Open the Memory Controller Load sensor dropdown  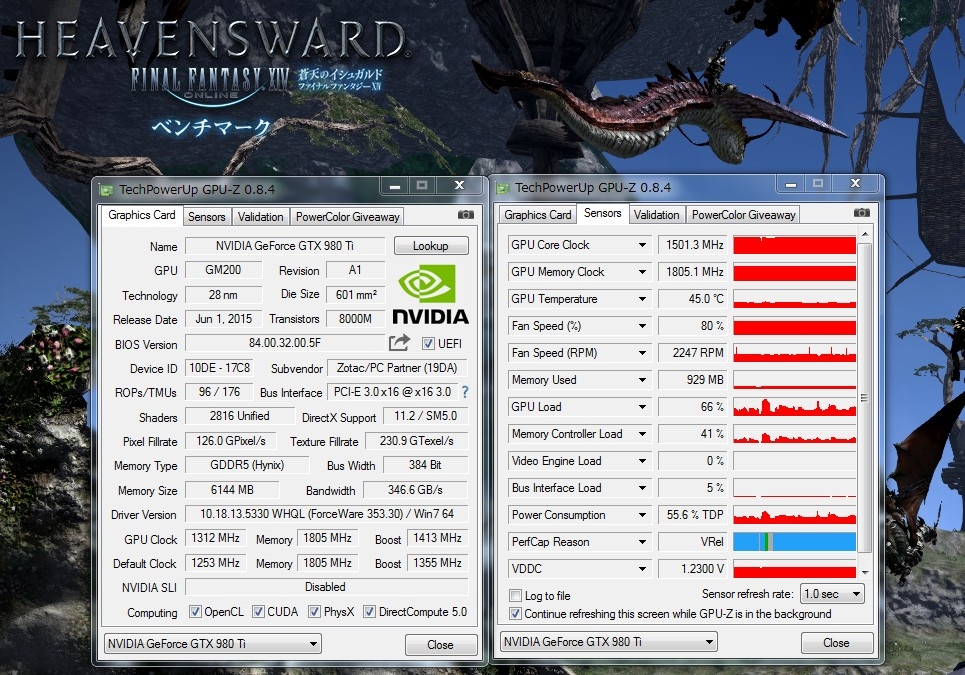(642, 434)
